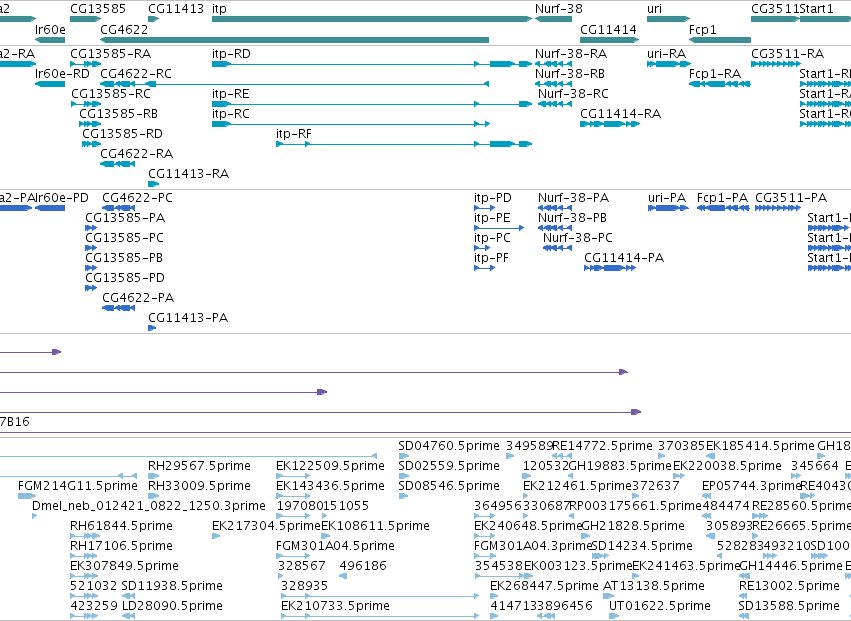Click the Nurf-38-RB transcript label

(x=570, y=73)
